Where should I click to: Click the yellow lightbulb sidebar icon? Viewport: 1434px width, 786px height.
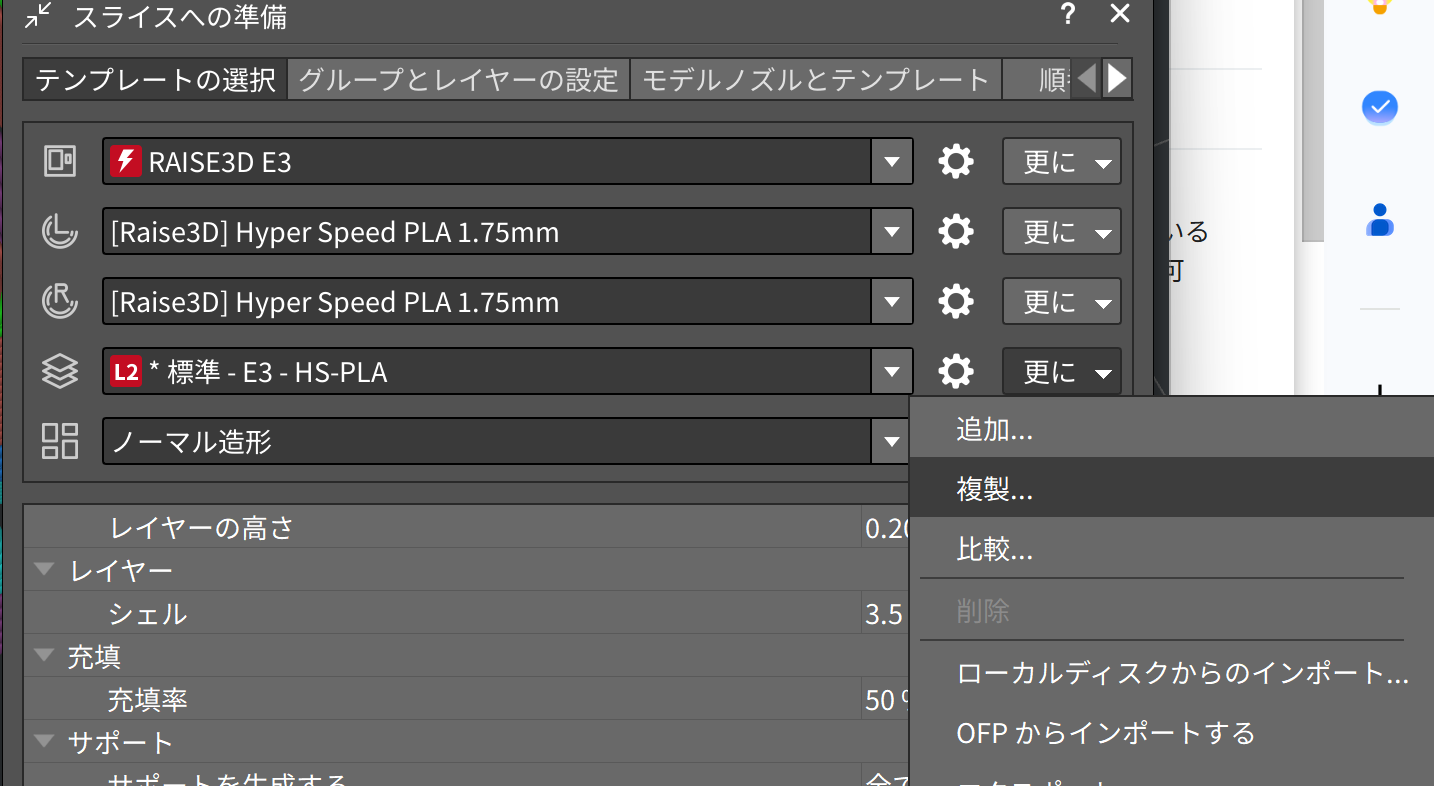pyautogui.click(x=1380, y=6)
